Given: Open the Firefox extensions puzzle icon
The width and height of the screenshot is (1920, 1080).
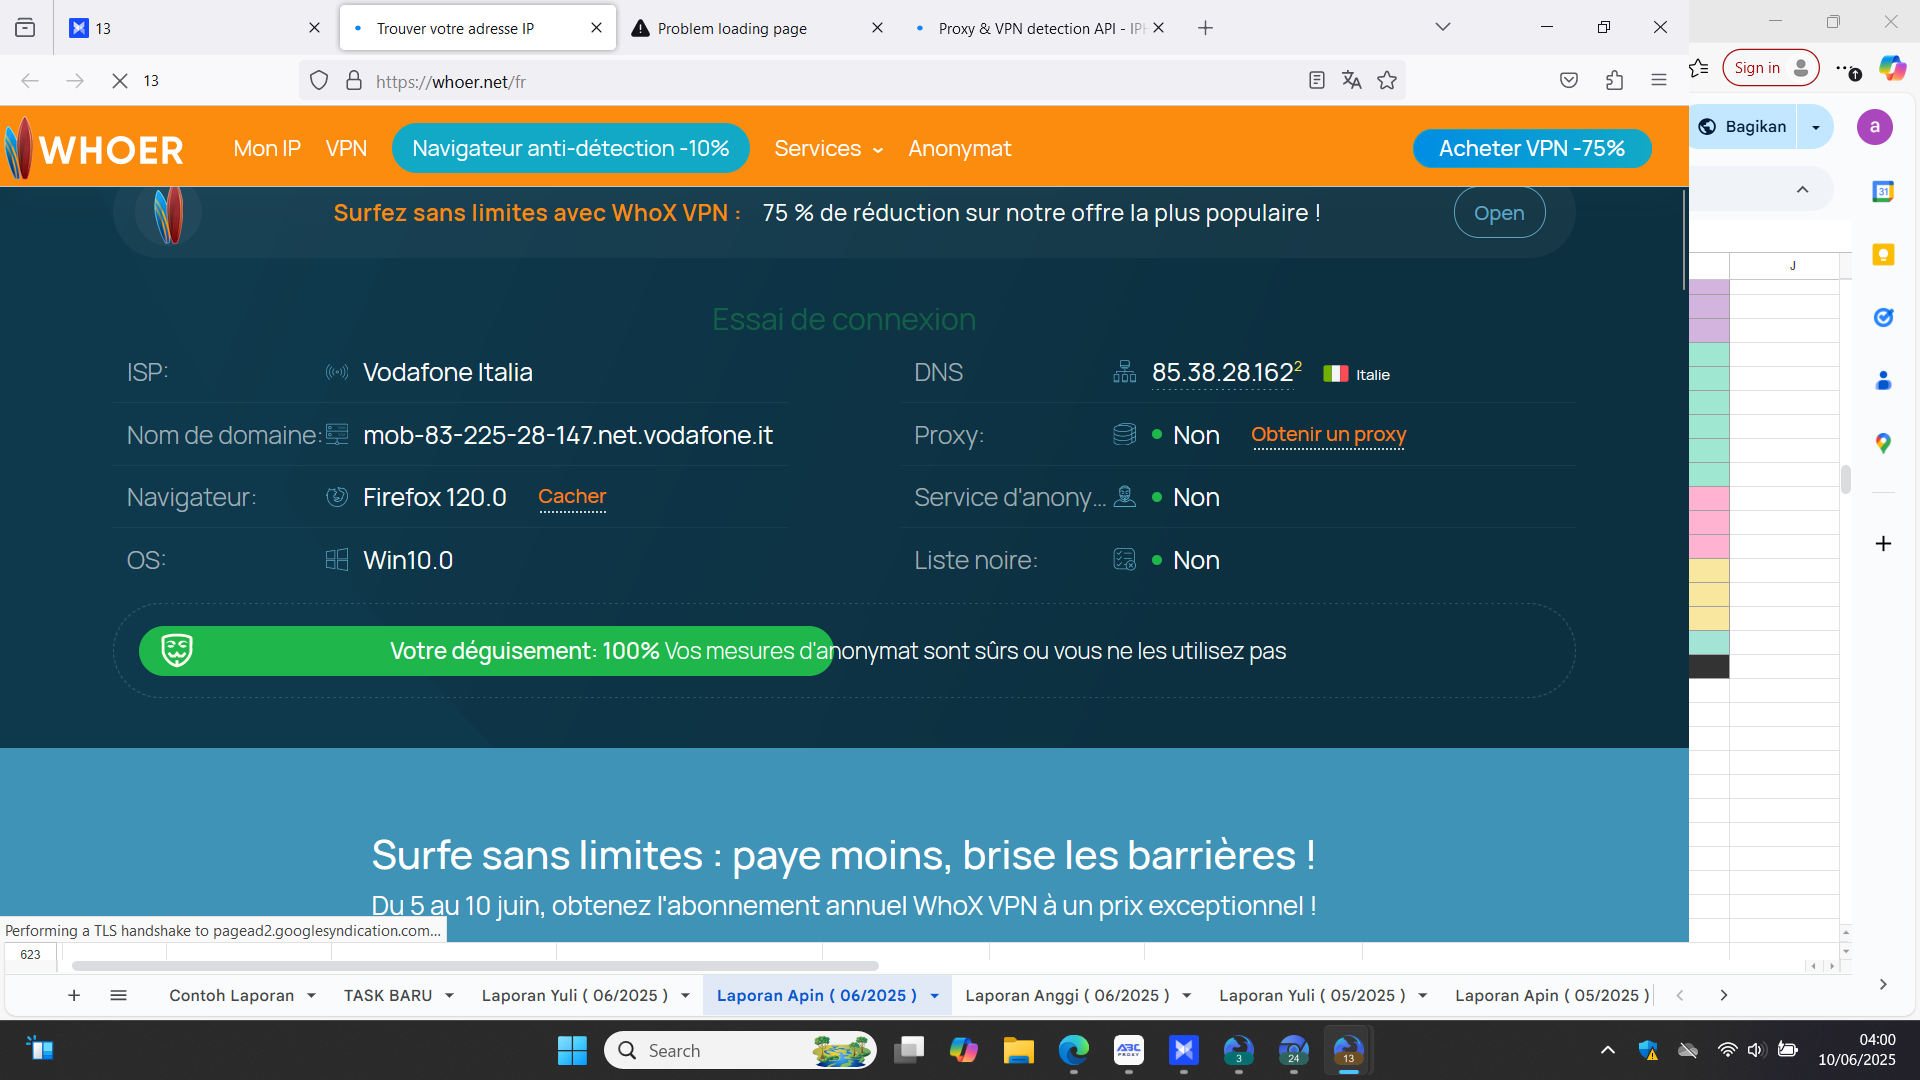Looking at the screenshot, I should (x=1614, y=81).
